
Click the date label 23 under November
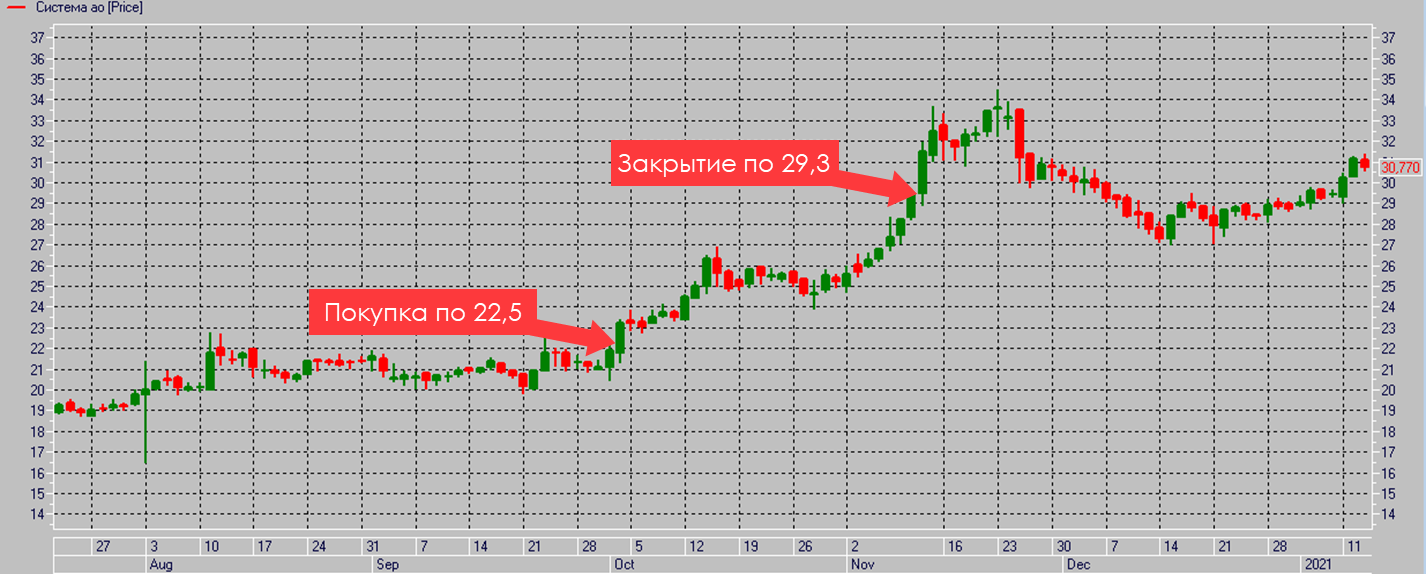pos(1008,547)
